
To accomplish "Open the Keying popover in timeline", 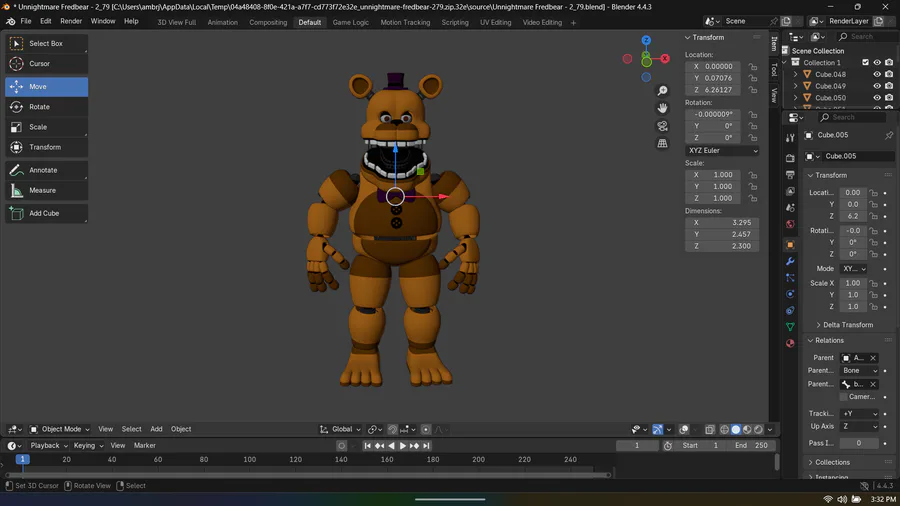I will [88, 446].
